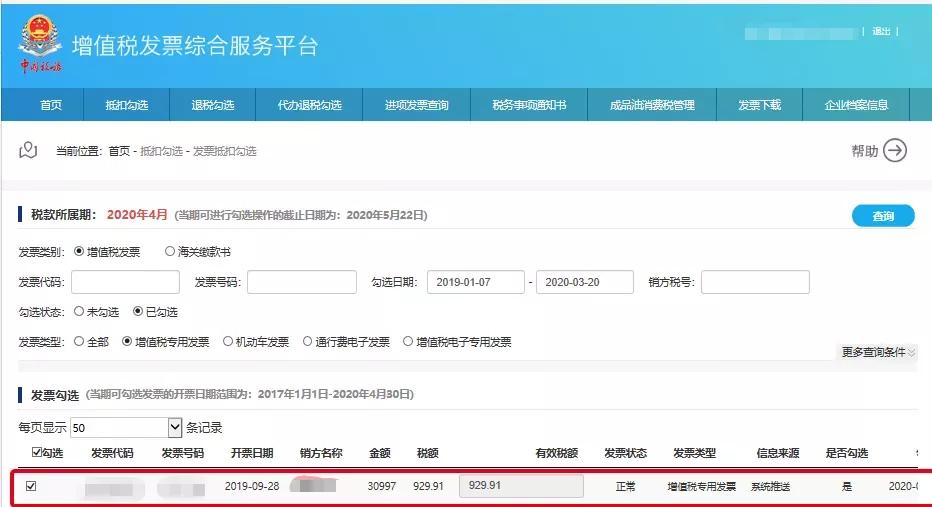This screenshot has height=507, width=932.
Task: Click the 开票日期 column header
Action: point(252,453)
